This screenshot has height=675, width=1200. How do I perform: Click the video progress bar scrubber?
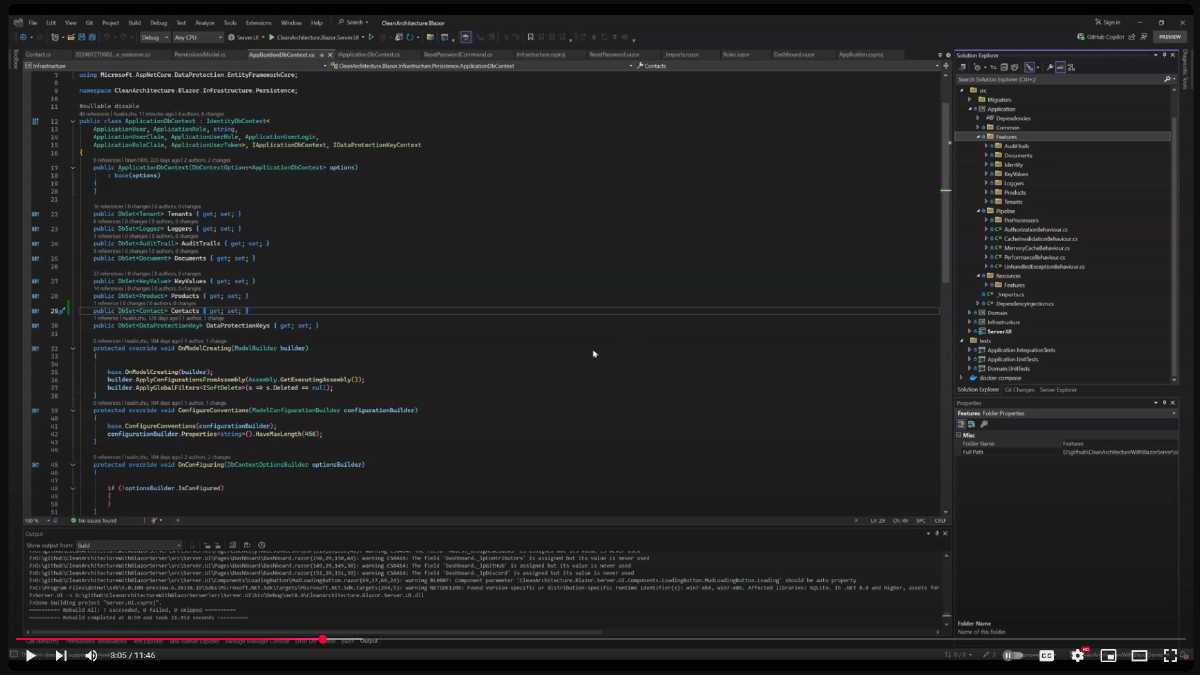click(323, 639)
